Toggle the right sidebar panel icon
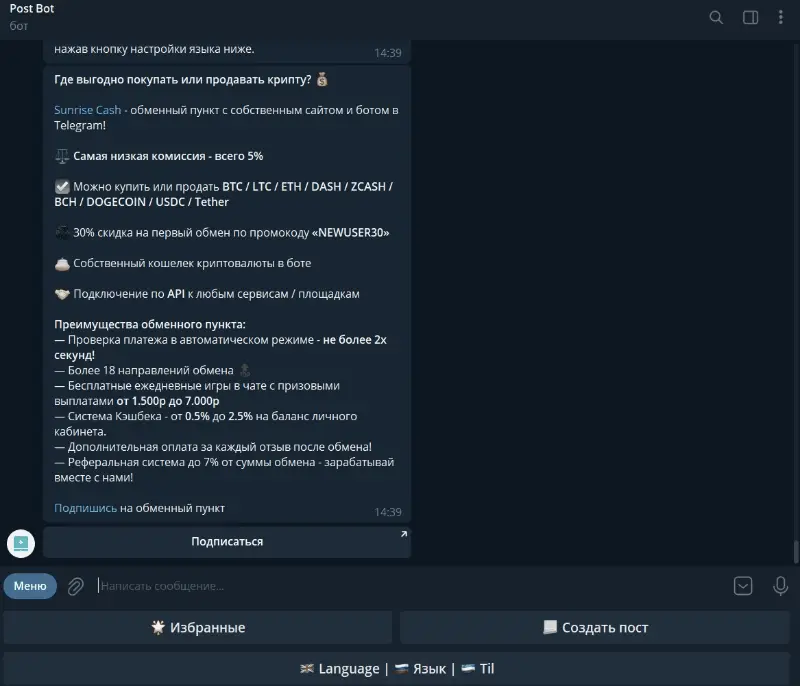This screenshot has height=686, width=800. [x=750, y=18]
